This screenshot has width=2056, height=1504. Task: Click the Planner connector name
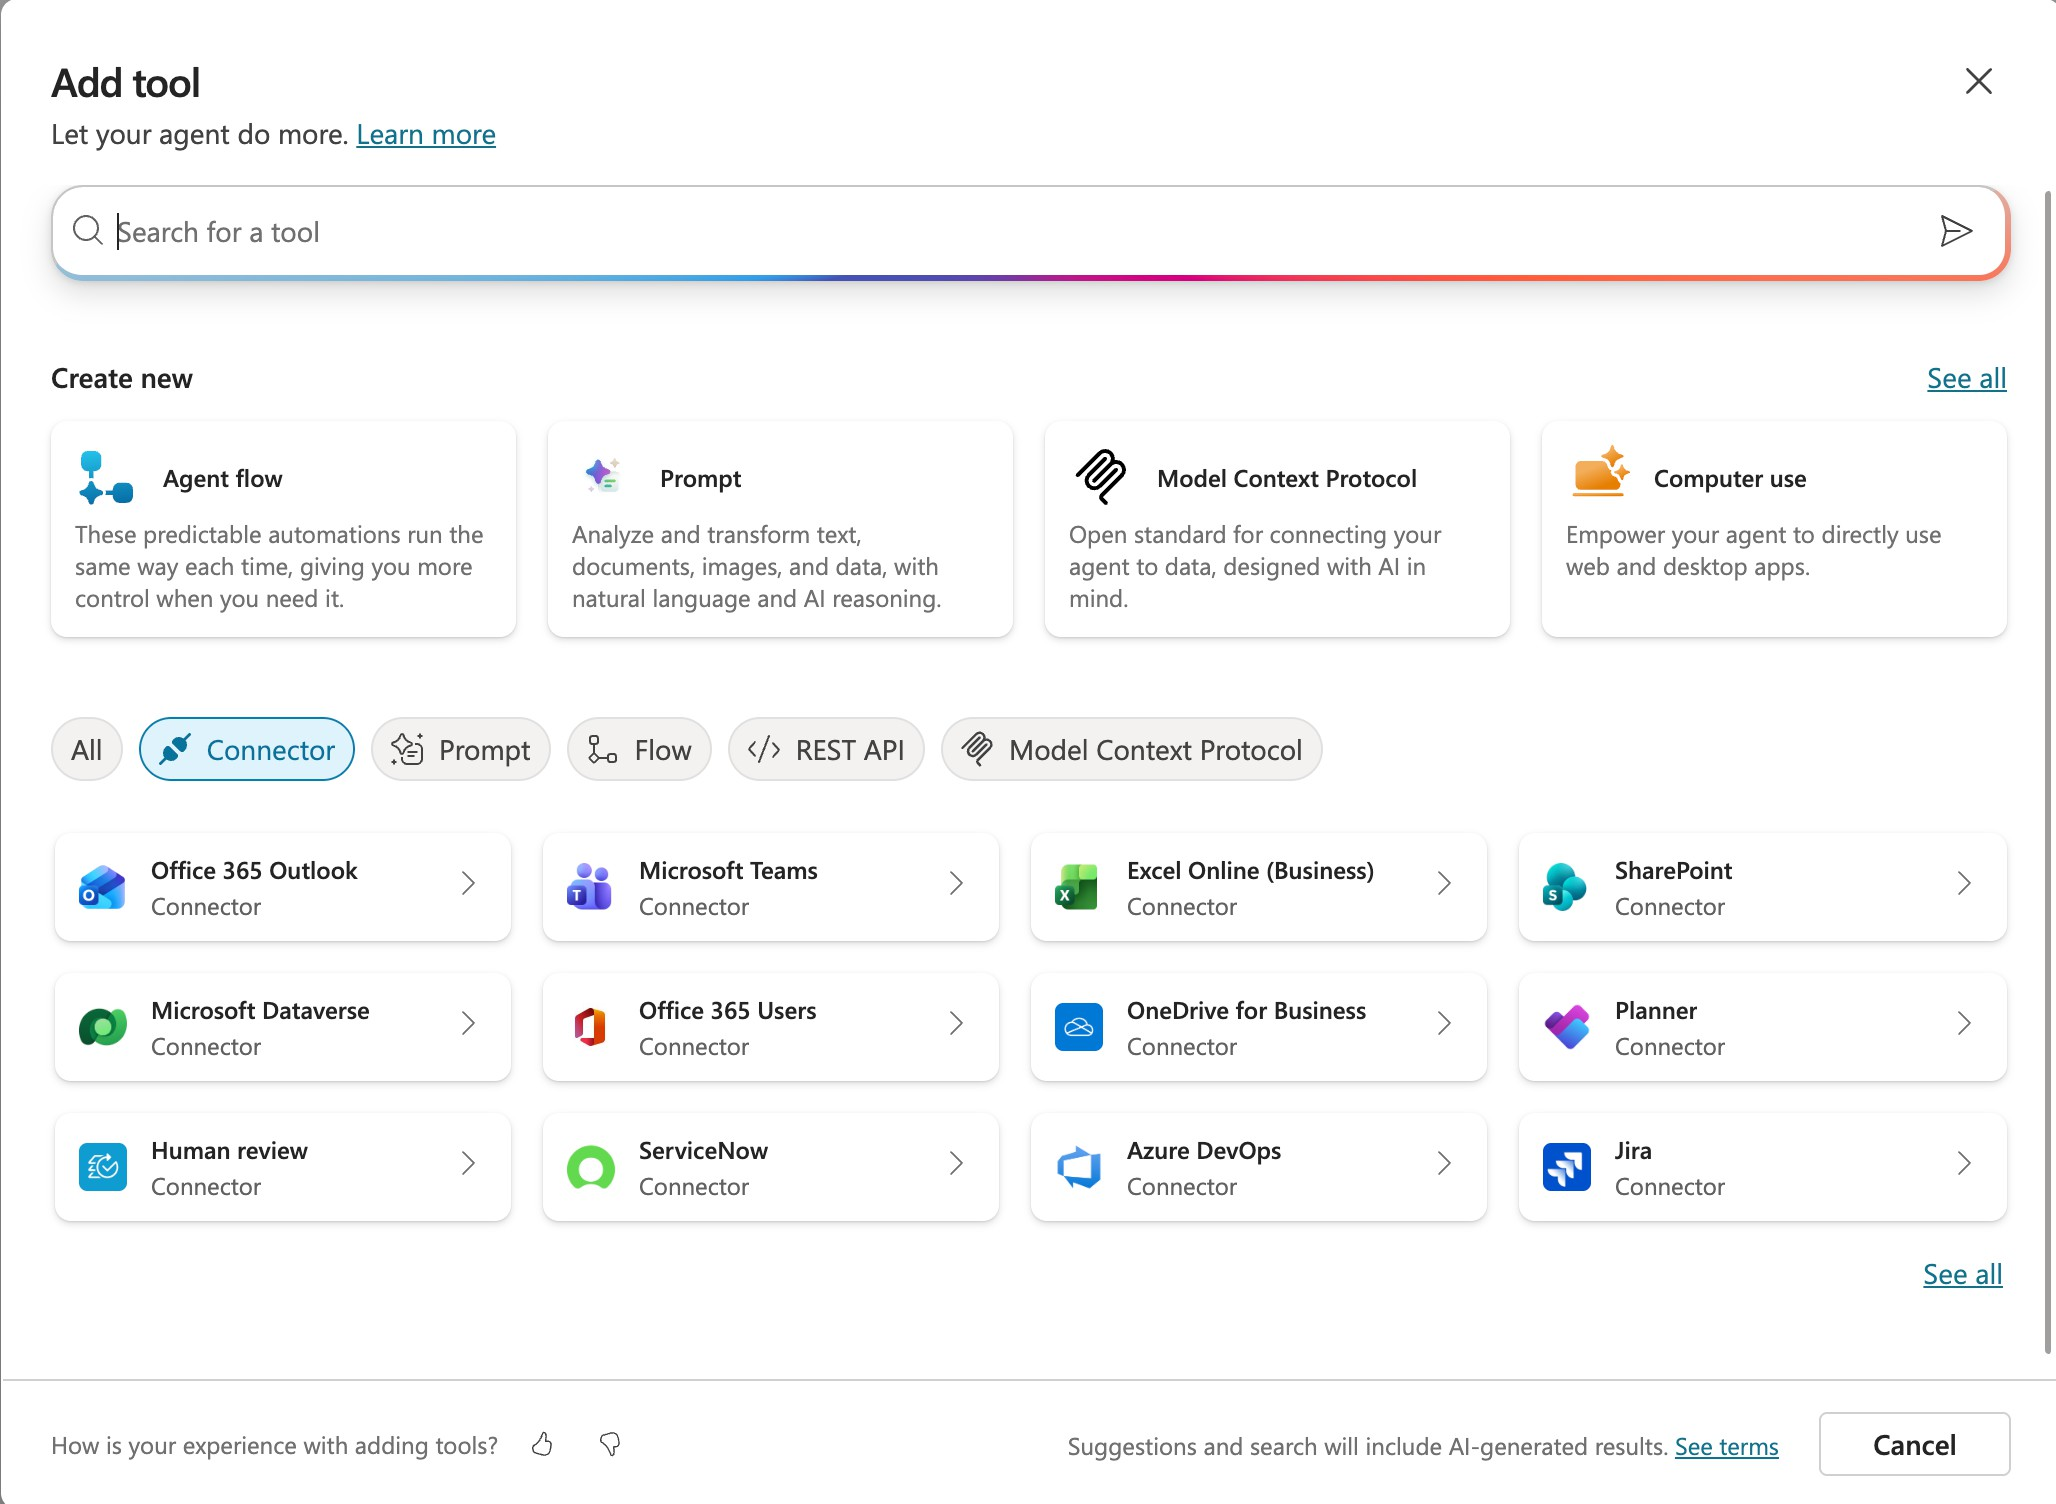1656,1010
